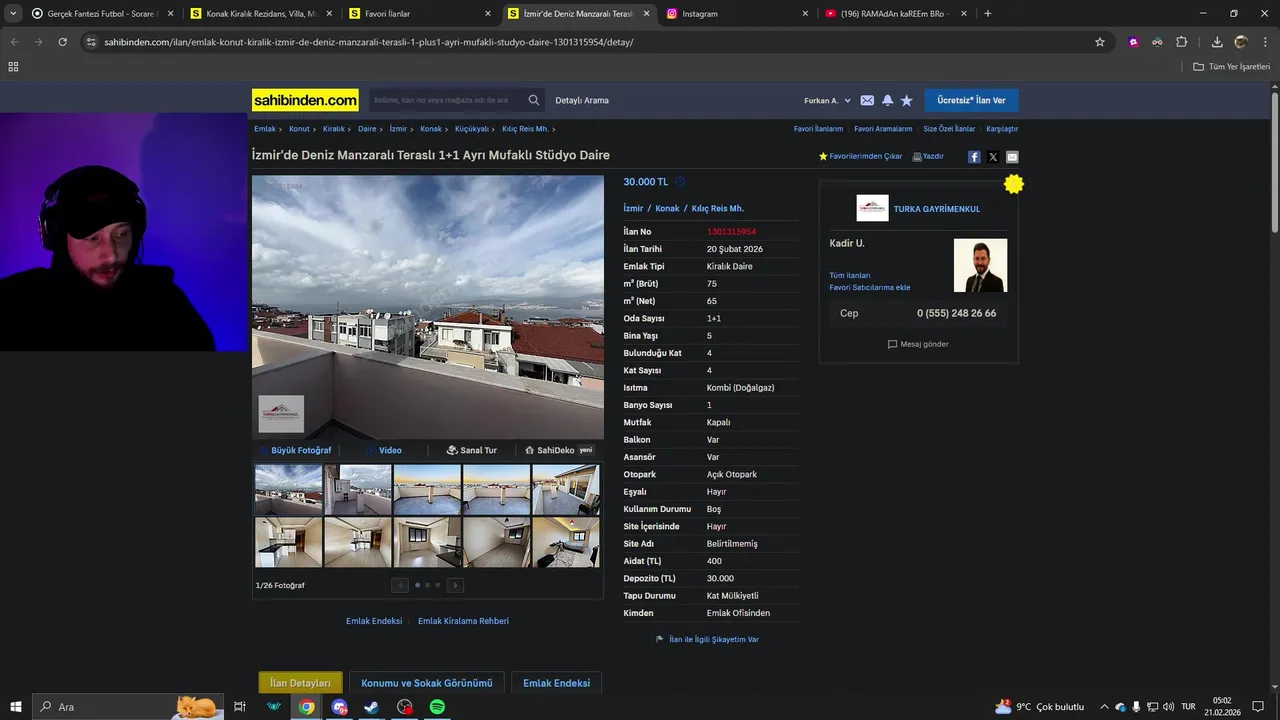Switch to the Sorare browser tab

pyautogui.click(x=102, y=13)
